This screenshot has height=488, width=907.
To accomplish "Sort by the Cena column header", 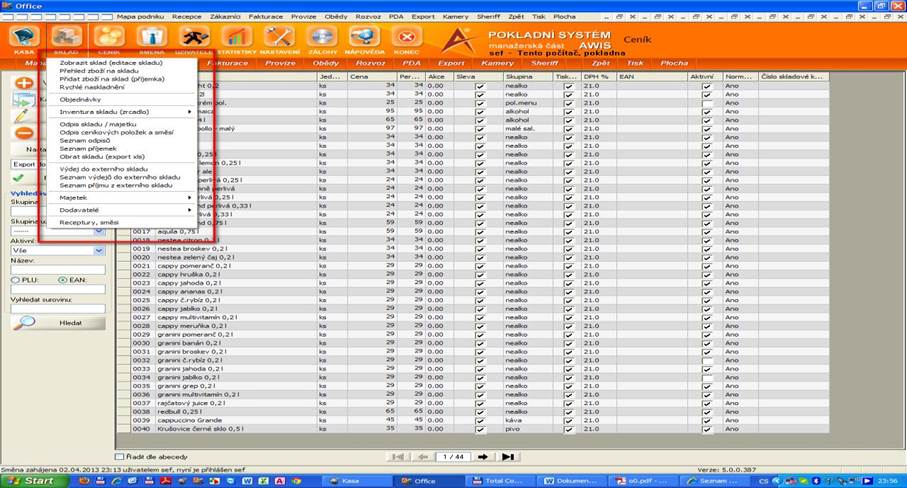I will [x=372, y=76].
